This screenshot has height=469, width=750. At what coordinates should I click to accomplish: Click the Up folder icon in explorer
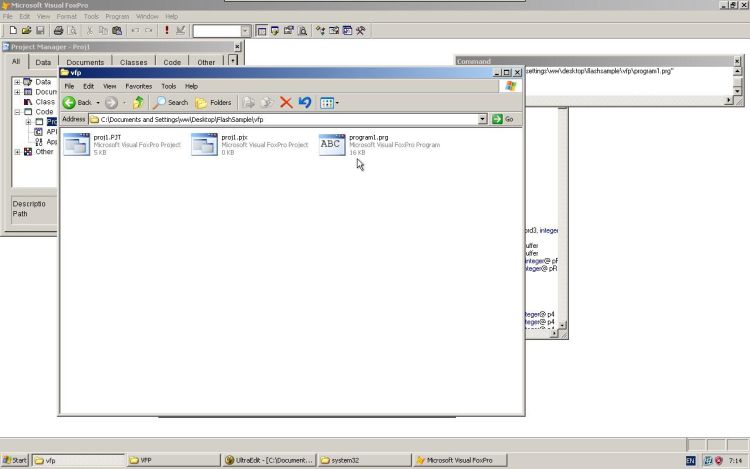138,102
